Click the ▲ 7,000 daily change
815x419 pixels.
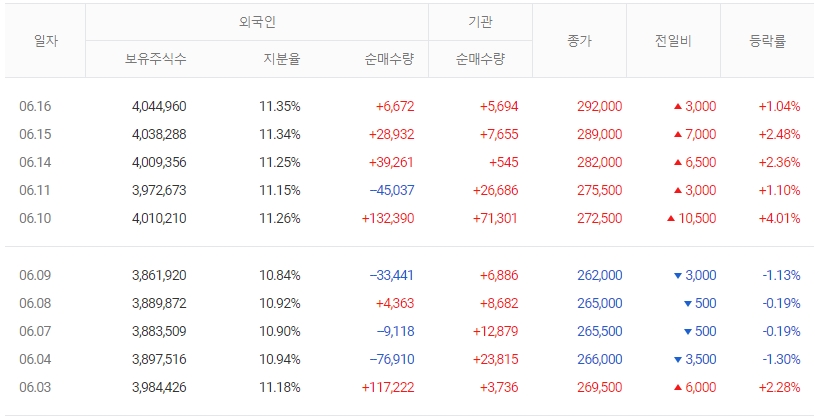(695, 135)
